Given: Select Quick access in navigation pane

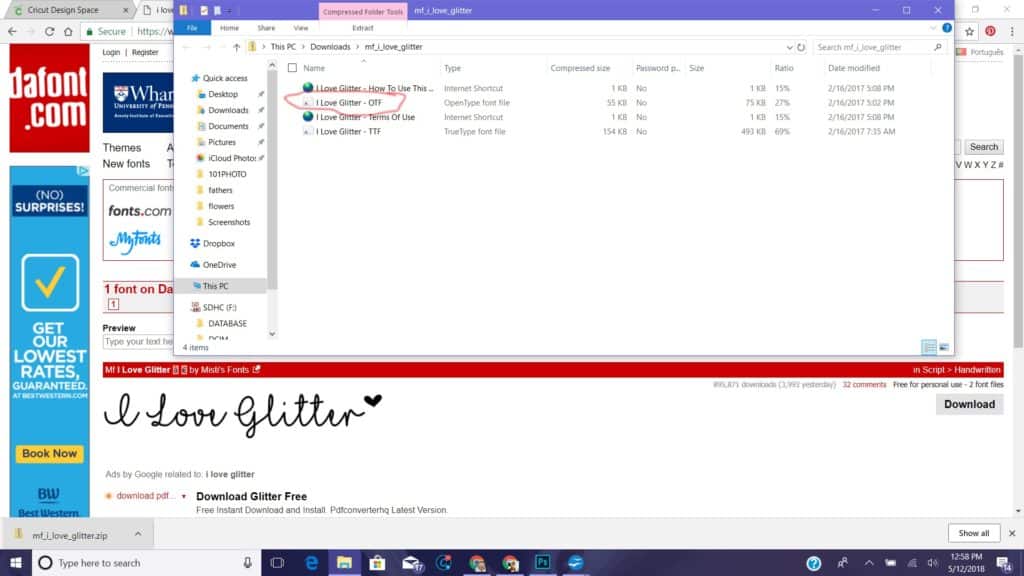Looking at the screenshot, I should [225, 78].
